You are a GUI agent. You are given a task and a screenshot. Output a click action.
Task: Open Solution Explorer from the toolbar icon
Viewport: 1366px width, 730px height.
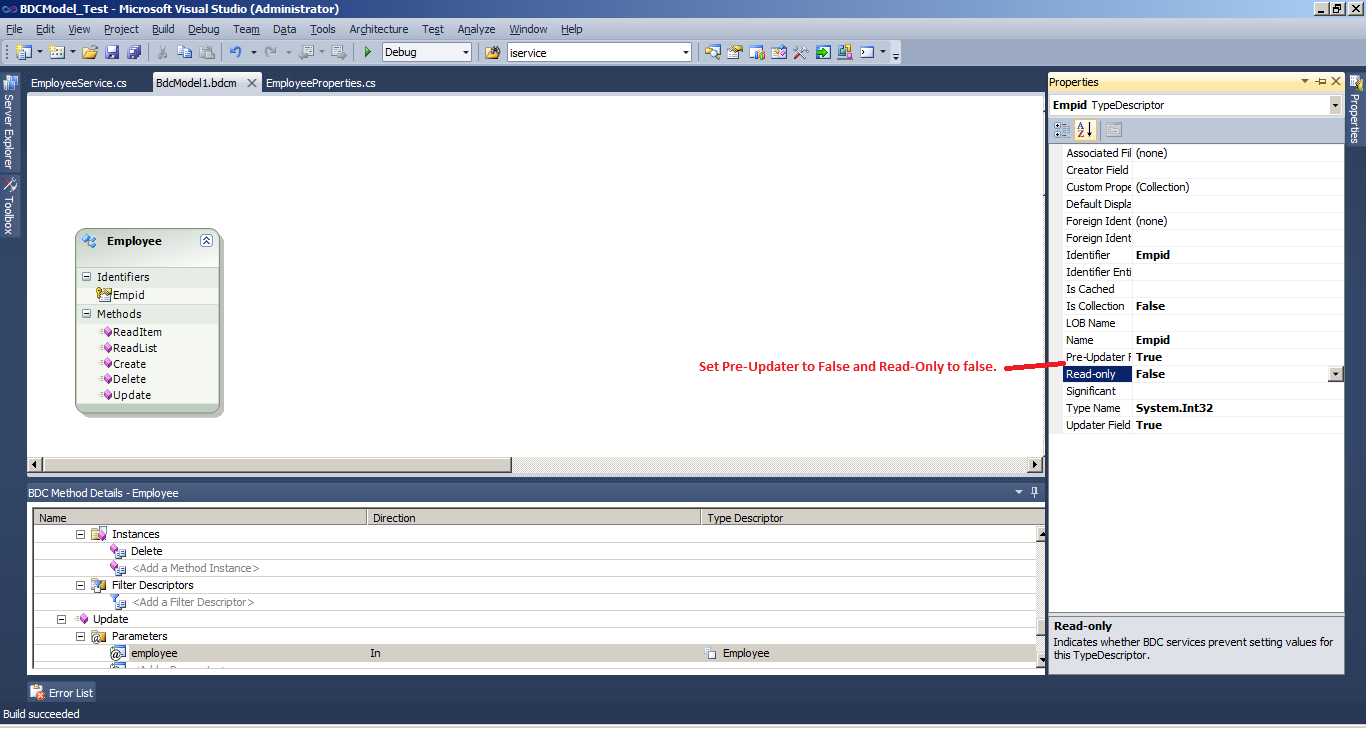[713, 52]
